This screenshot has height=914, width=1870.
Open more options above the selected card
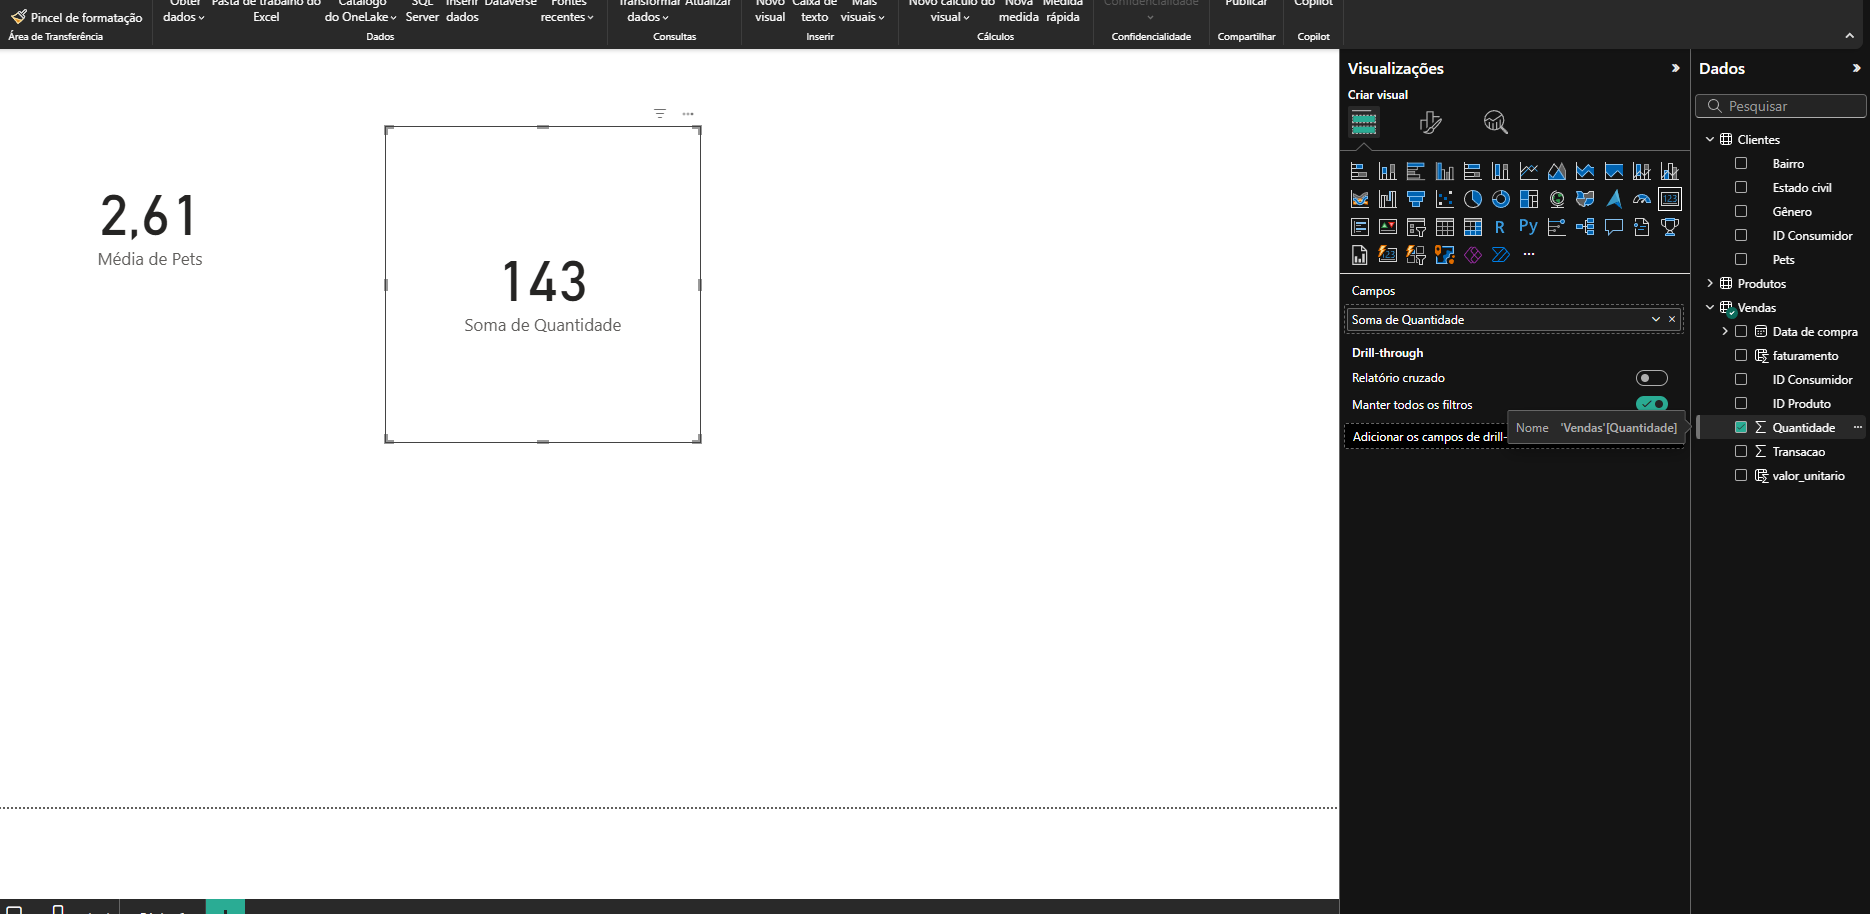[x=688, y=114]
